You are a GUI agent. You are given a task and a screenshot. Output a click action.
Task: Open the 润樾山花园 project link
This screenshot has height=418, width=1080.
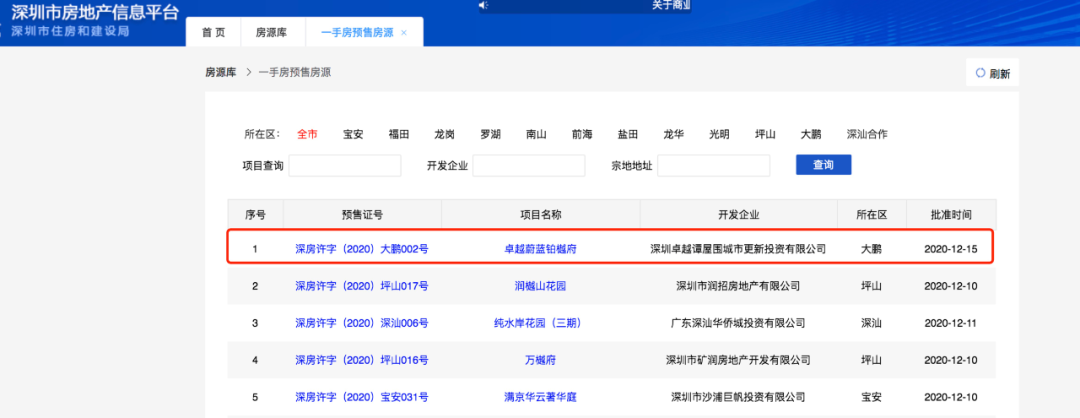[540, 286]
